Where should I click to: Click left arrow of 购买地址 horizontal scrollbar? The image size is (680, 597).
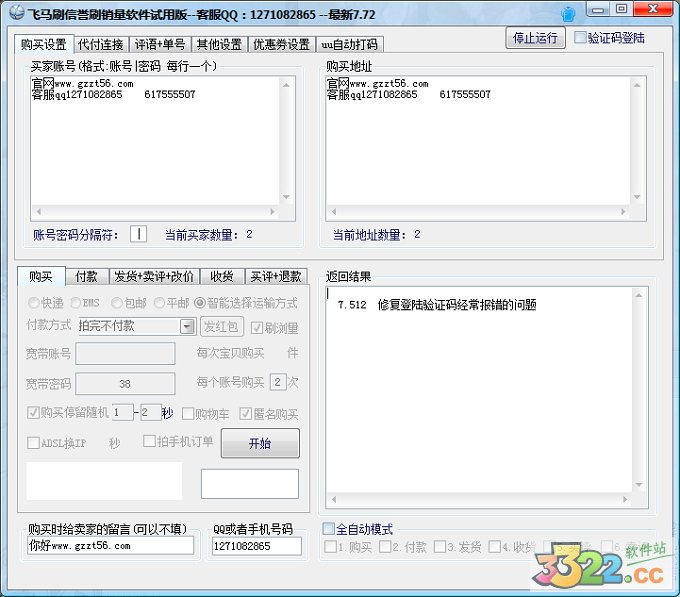coord(334,212)
